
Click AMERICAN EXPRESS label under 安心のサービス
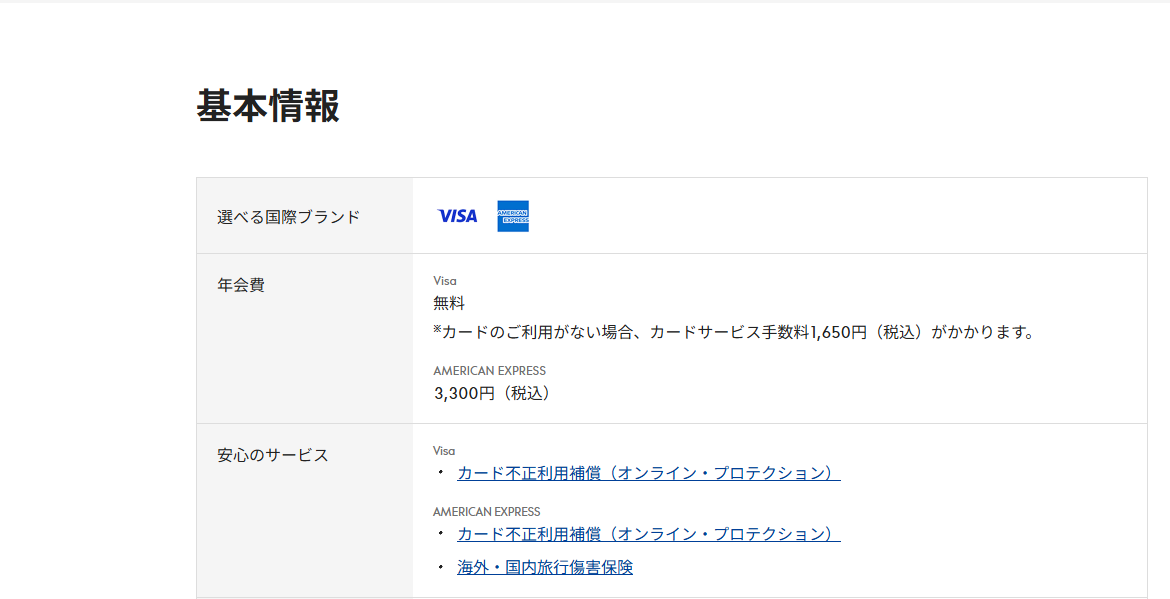tap(487, 512)
